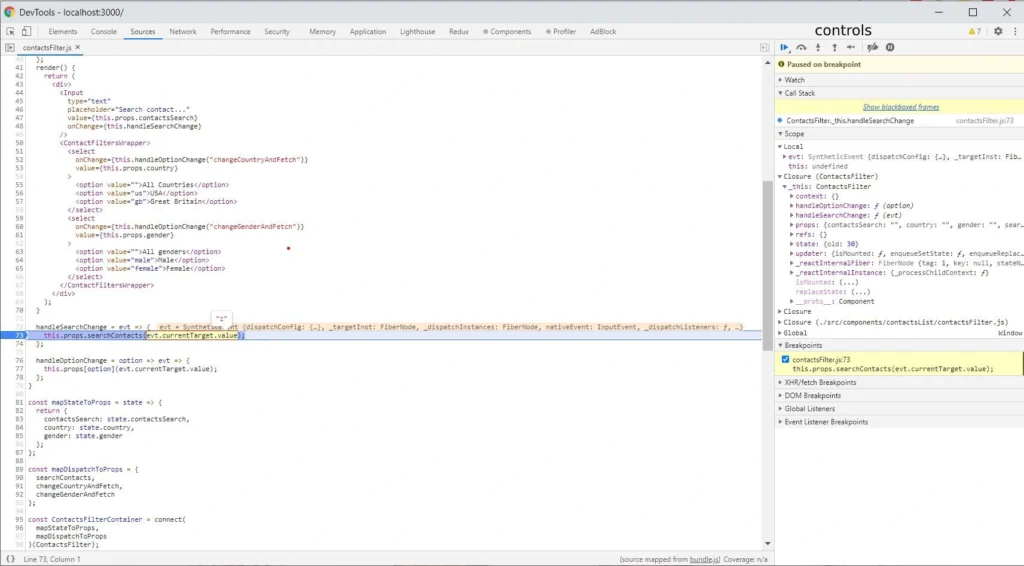Pretty-print the source with braces icon
Image resolution: width=1024 pixels, height=566 pixels.
coord(10,559)
